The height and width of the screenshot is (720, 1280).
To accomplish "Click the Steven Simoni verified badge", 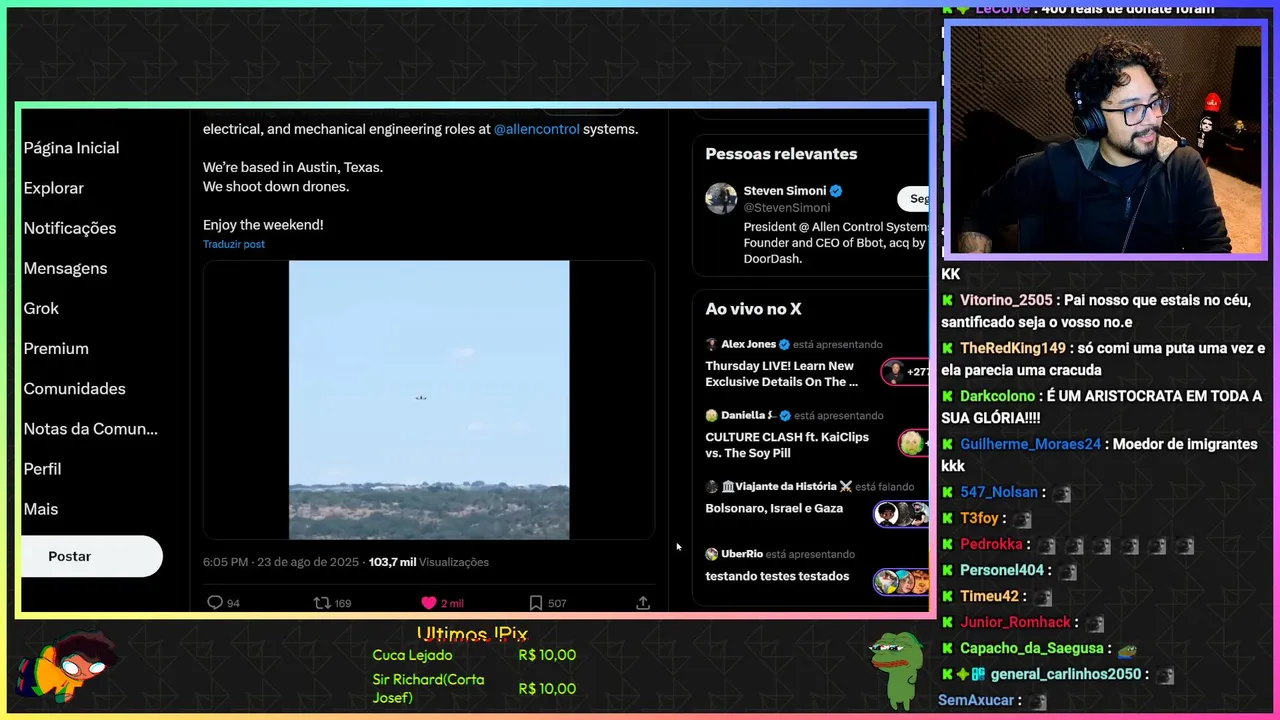I will point(836,191).
